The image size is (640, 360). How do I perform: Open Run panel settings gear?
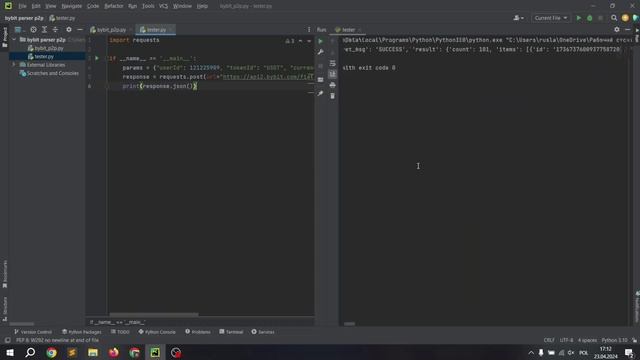pos(617,29)
